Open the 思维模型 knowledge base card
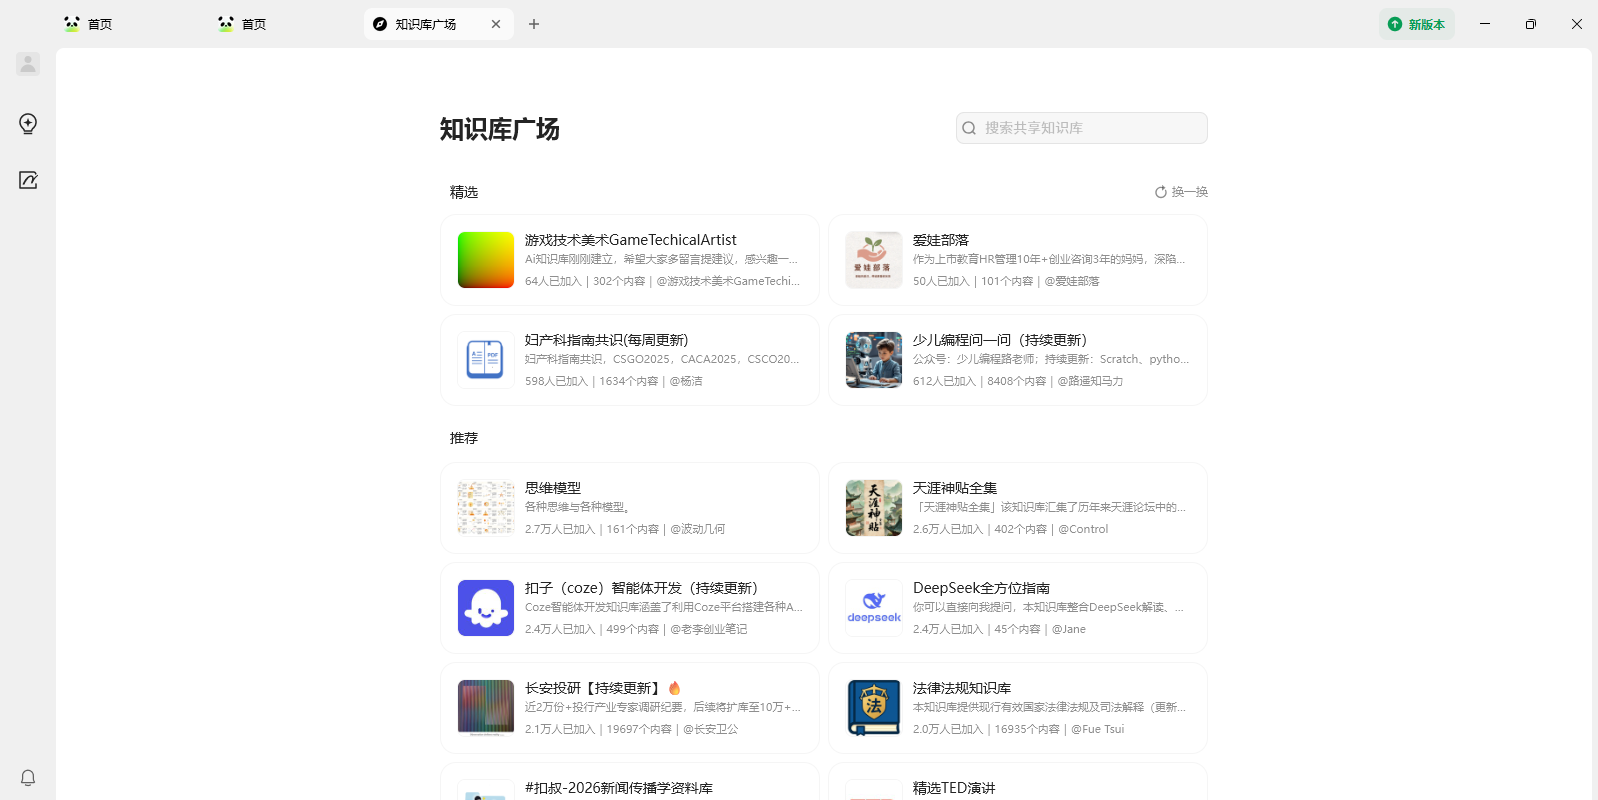1598x800 pixels. coord(629,508)
